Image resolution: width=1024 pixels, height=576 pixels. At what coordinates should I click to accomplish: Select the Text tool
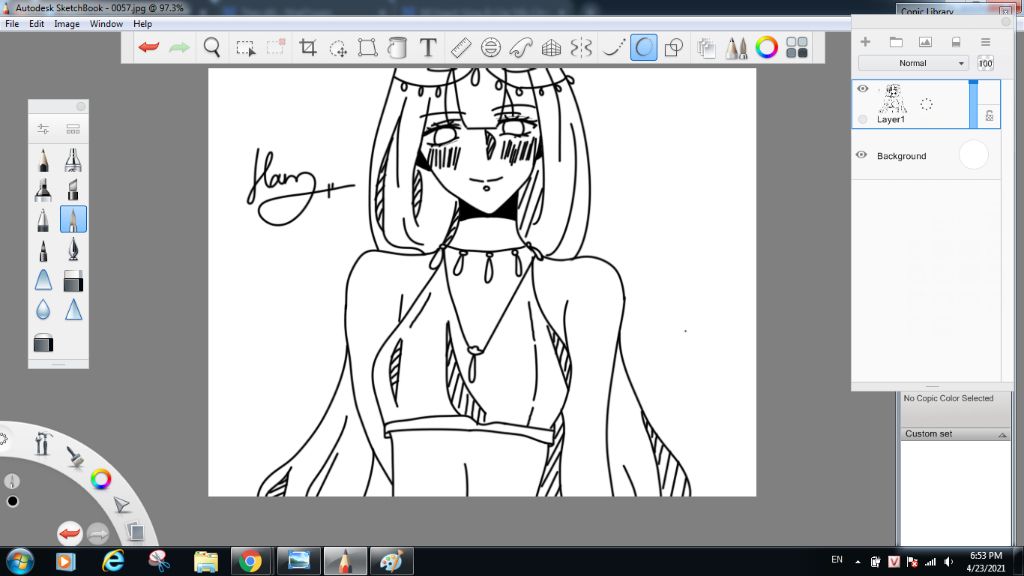point(428,47)
